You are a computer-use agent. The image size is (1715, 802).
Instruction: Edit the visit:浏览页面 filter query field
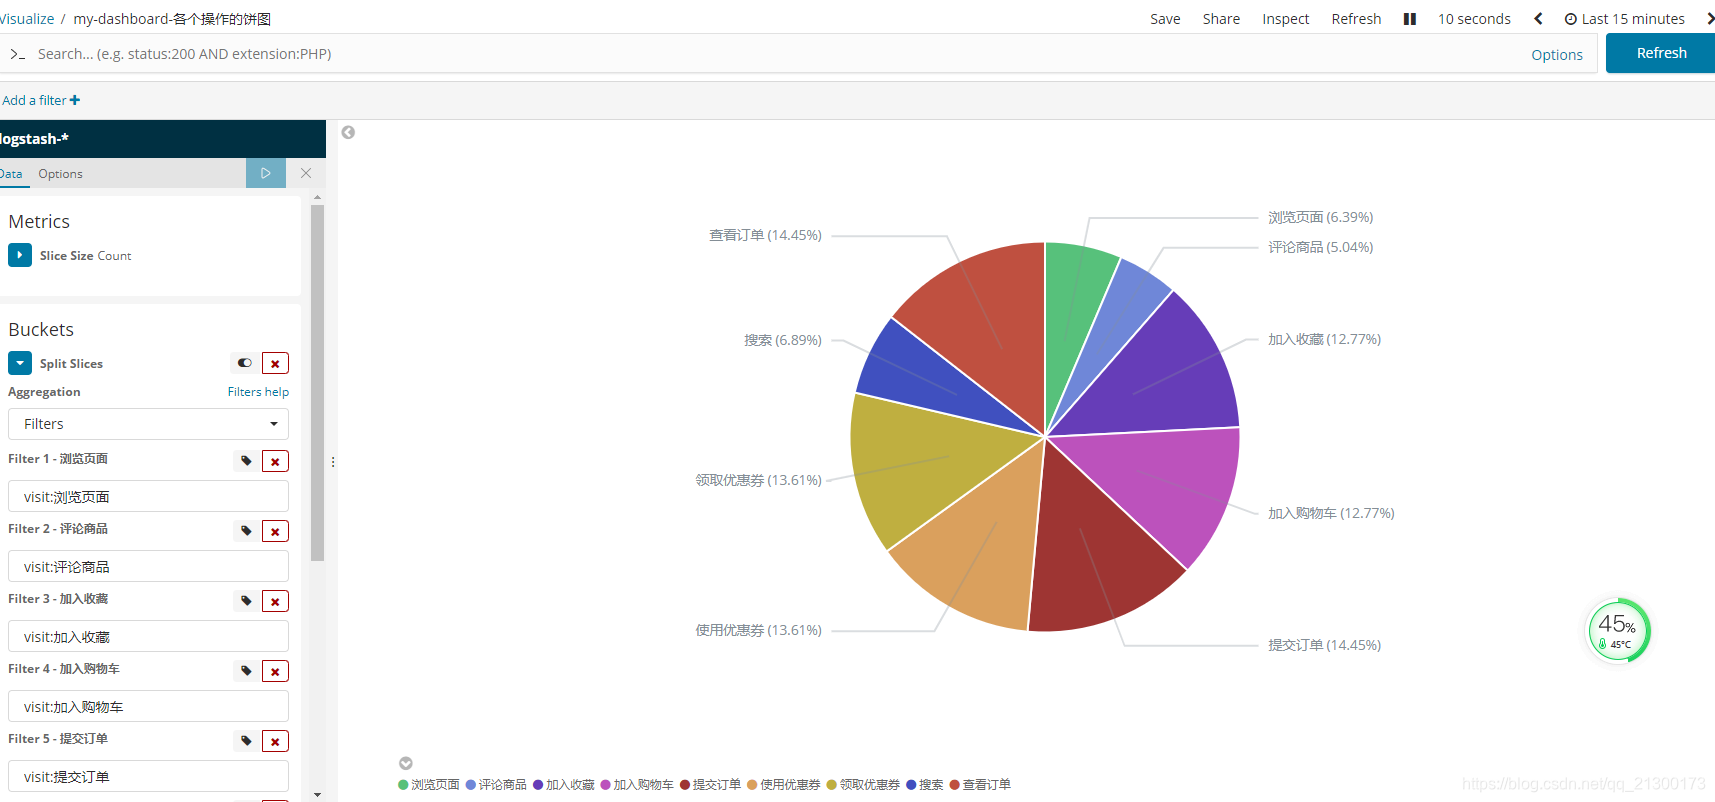(148, 496)
